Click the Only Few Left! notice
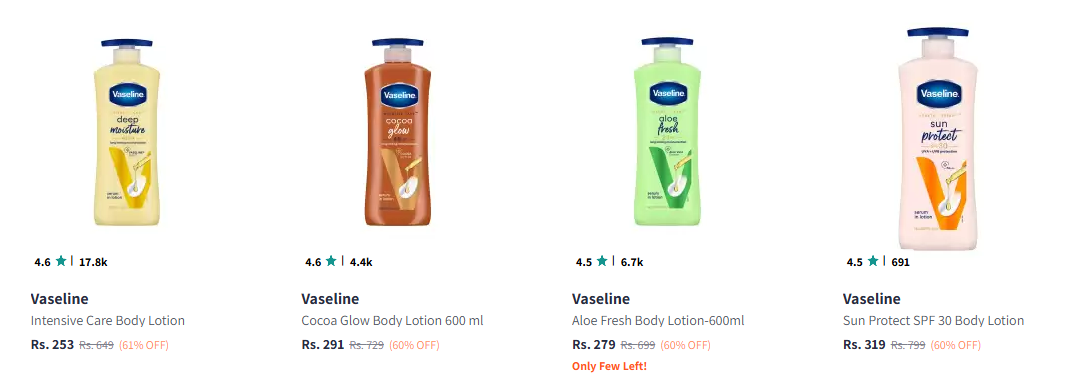This screenshot has height=389, width=1066. tap(609, 367)
